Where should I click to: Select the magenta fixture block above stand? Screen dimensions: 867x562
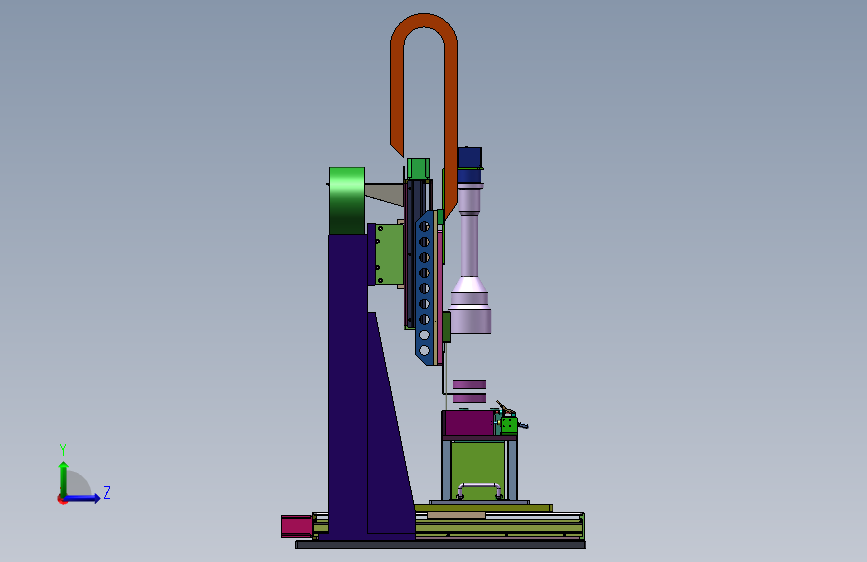point(468,423)
